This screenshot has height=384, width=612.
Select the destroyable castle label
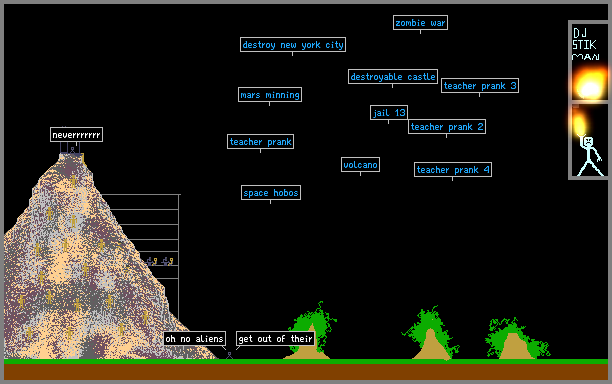(x=393, y=76)
